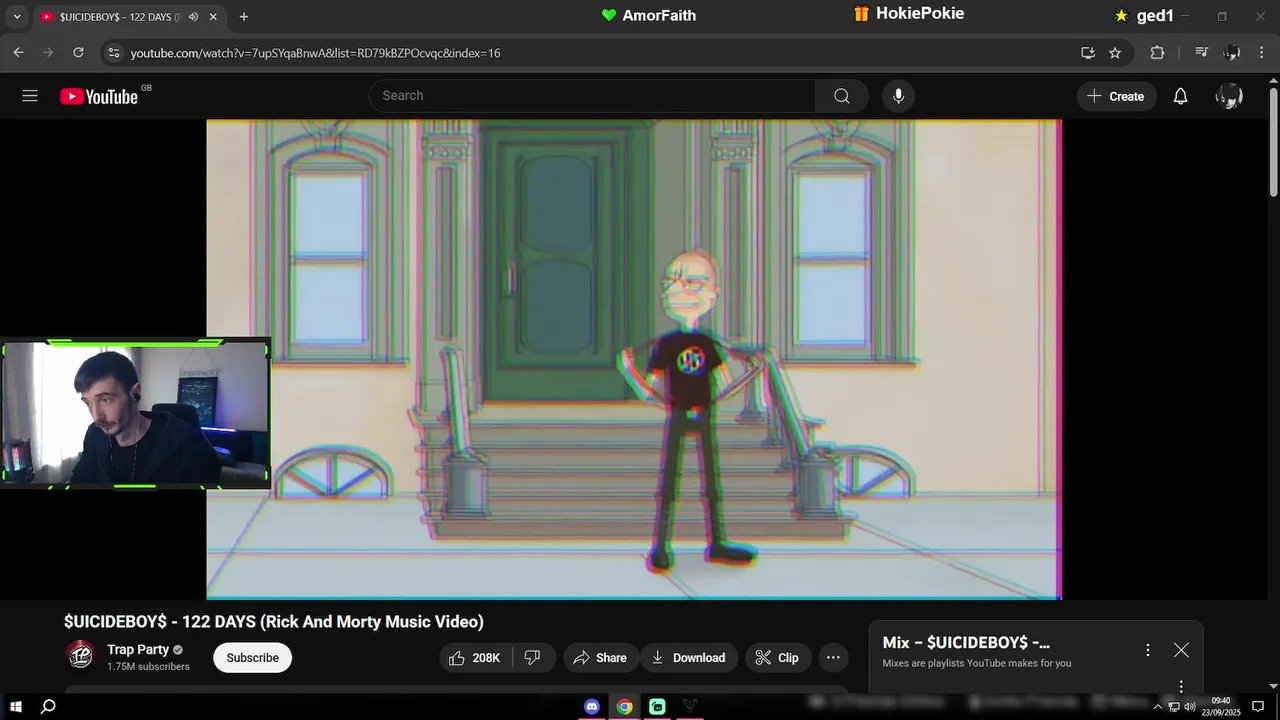The width and height of the screenshot is (1280, 720).
Task: Bookmark this page with star icon
Action: [x=1115, y=52]
